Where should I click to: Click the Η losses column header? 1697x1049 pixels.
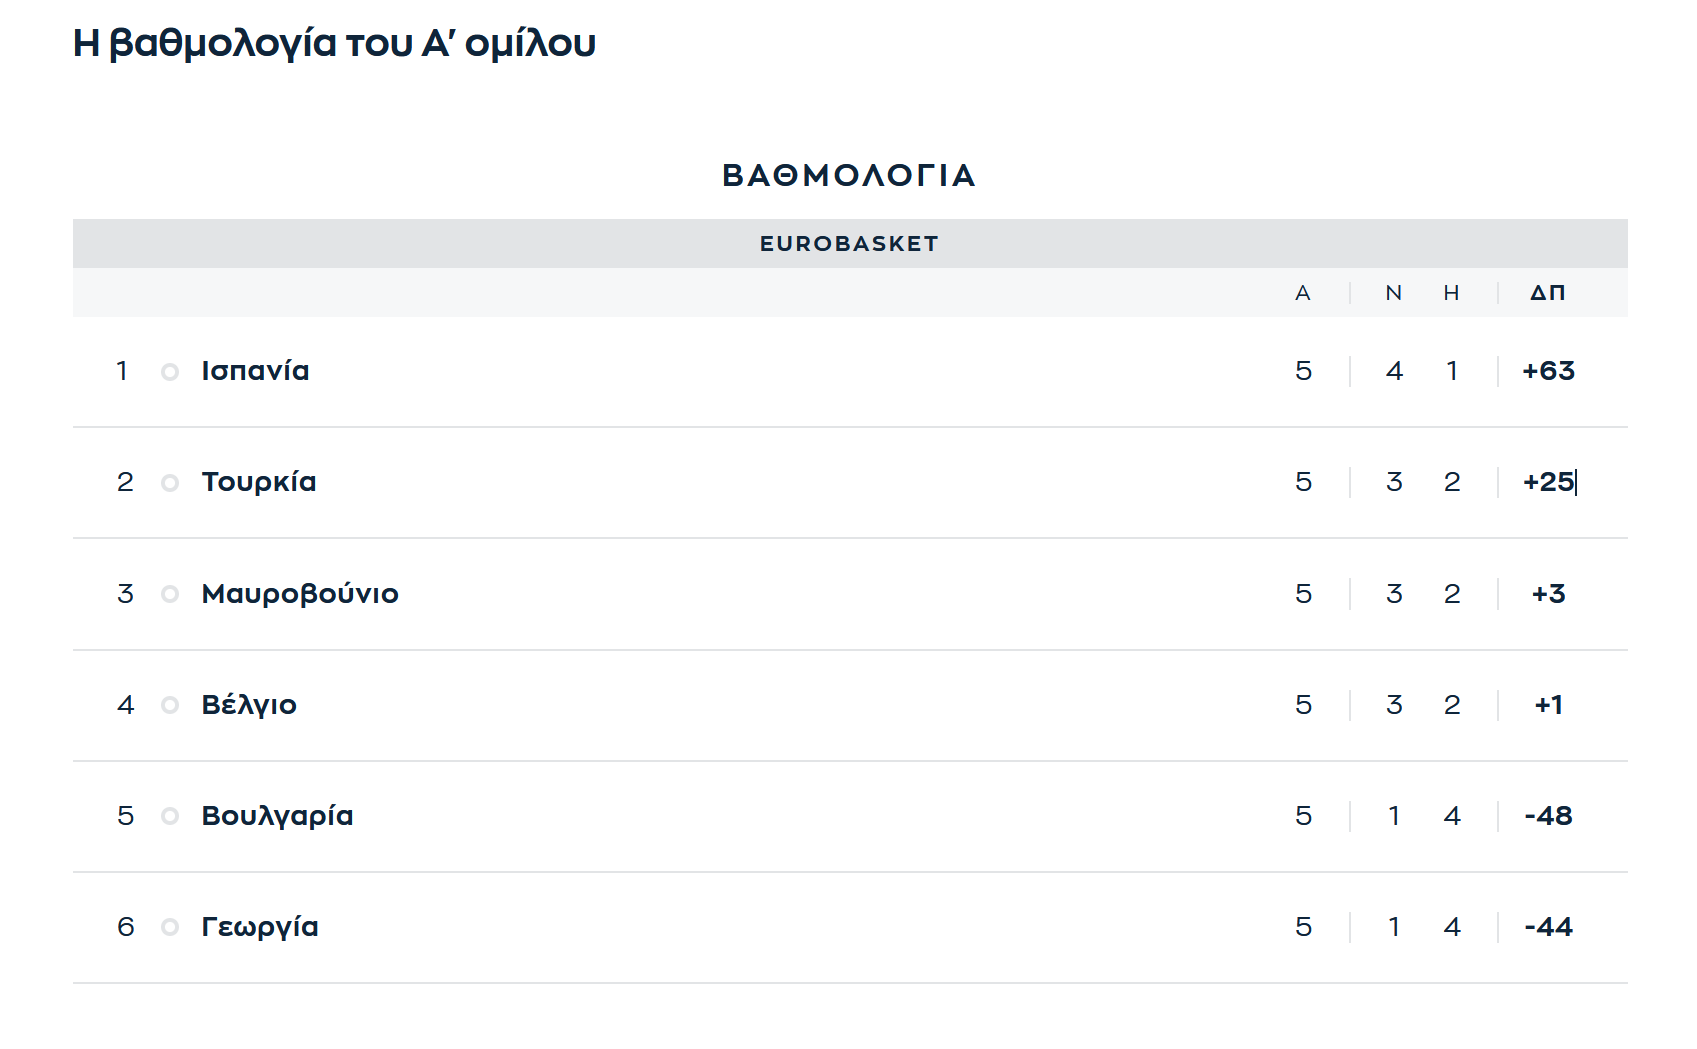(1452, 293)
